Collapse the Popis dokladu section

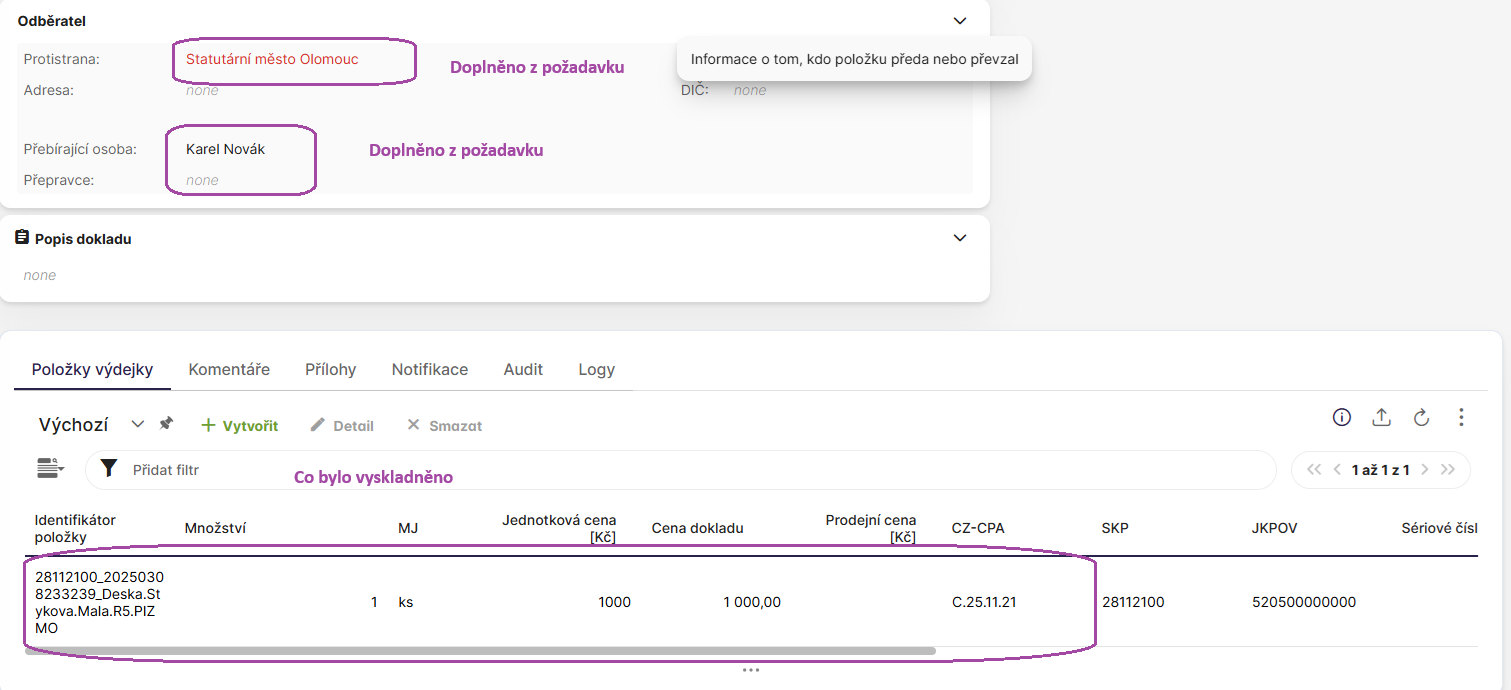click(x=960, y=238)
